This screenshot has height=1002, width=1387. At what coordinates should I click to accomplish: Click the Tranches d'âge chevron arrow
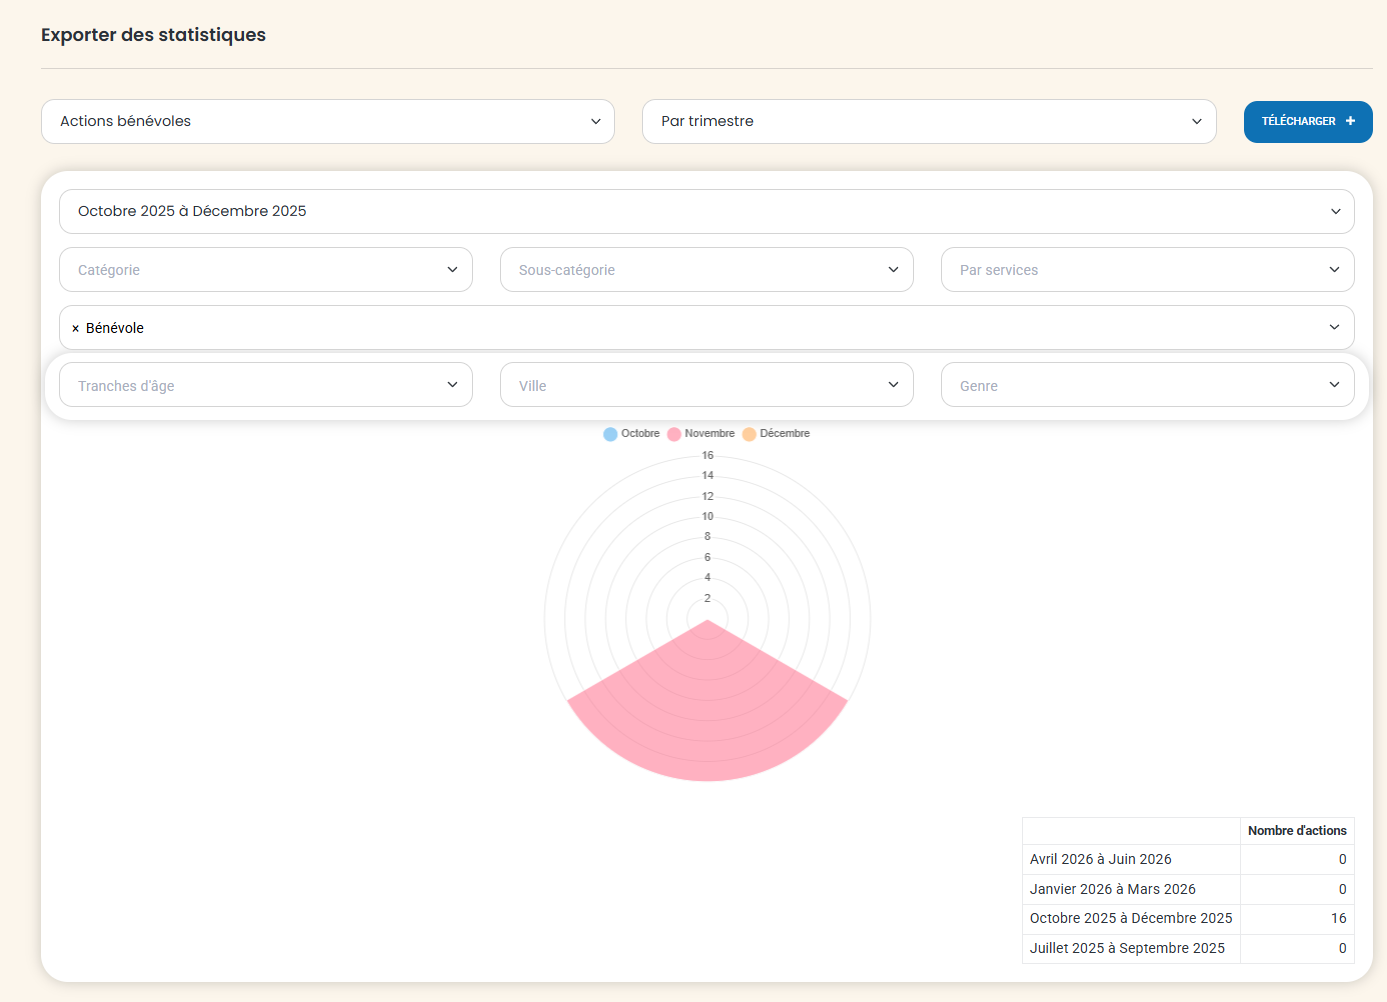(x=452, y=385)
